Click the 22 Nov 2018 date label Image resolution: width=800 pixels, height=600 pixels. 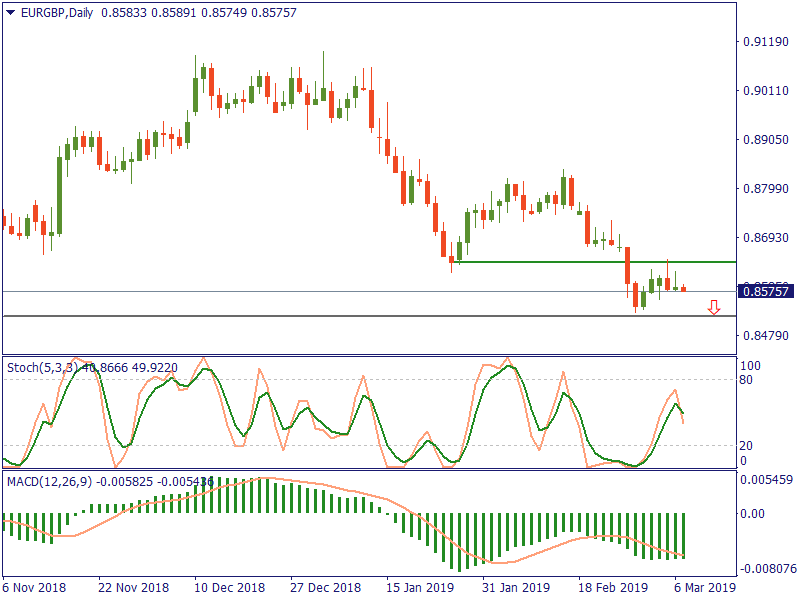coord(134,588)
